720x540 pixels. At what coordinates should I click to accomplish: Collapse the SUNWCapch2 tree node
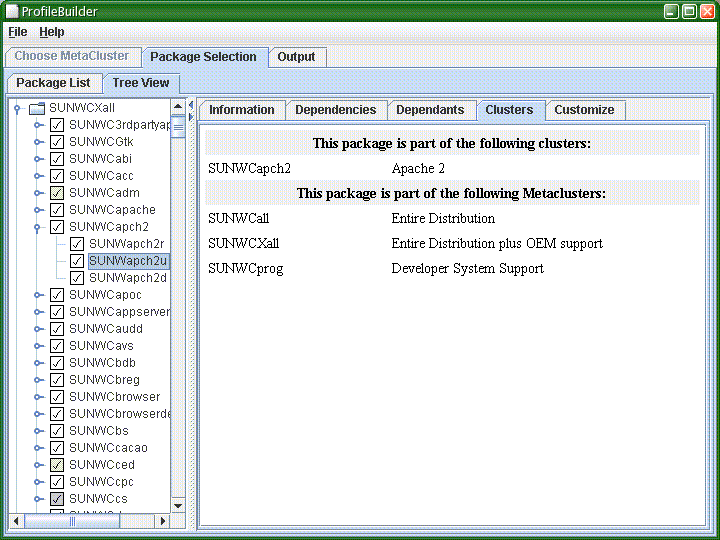pos(38,228)
